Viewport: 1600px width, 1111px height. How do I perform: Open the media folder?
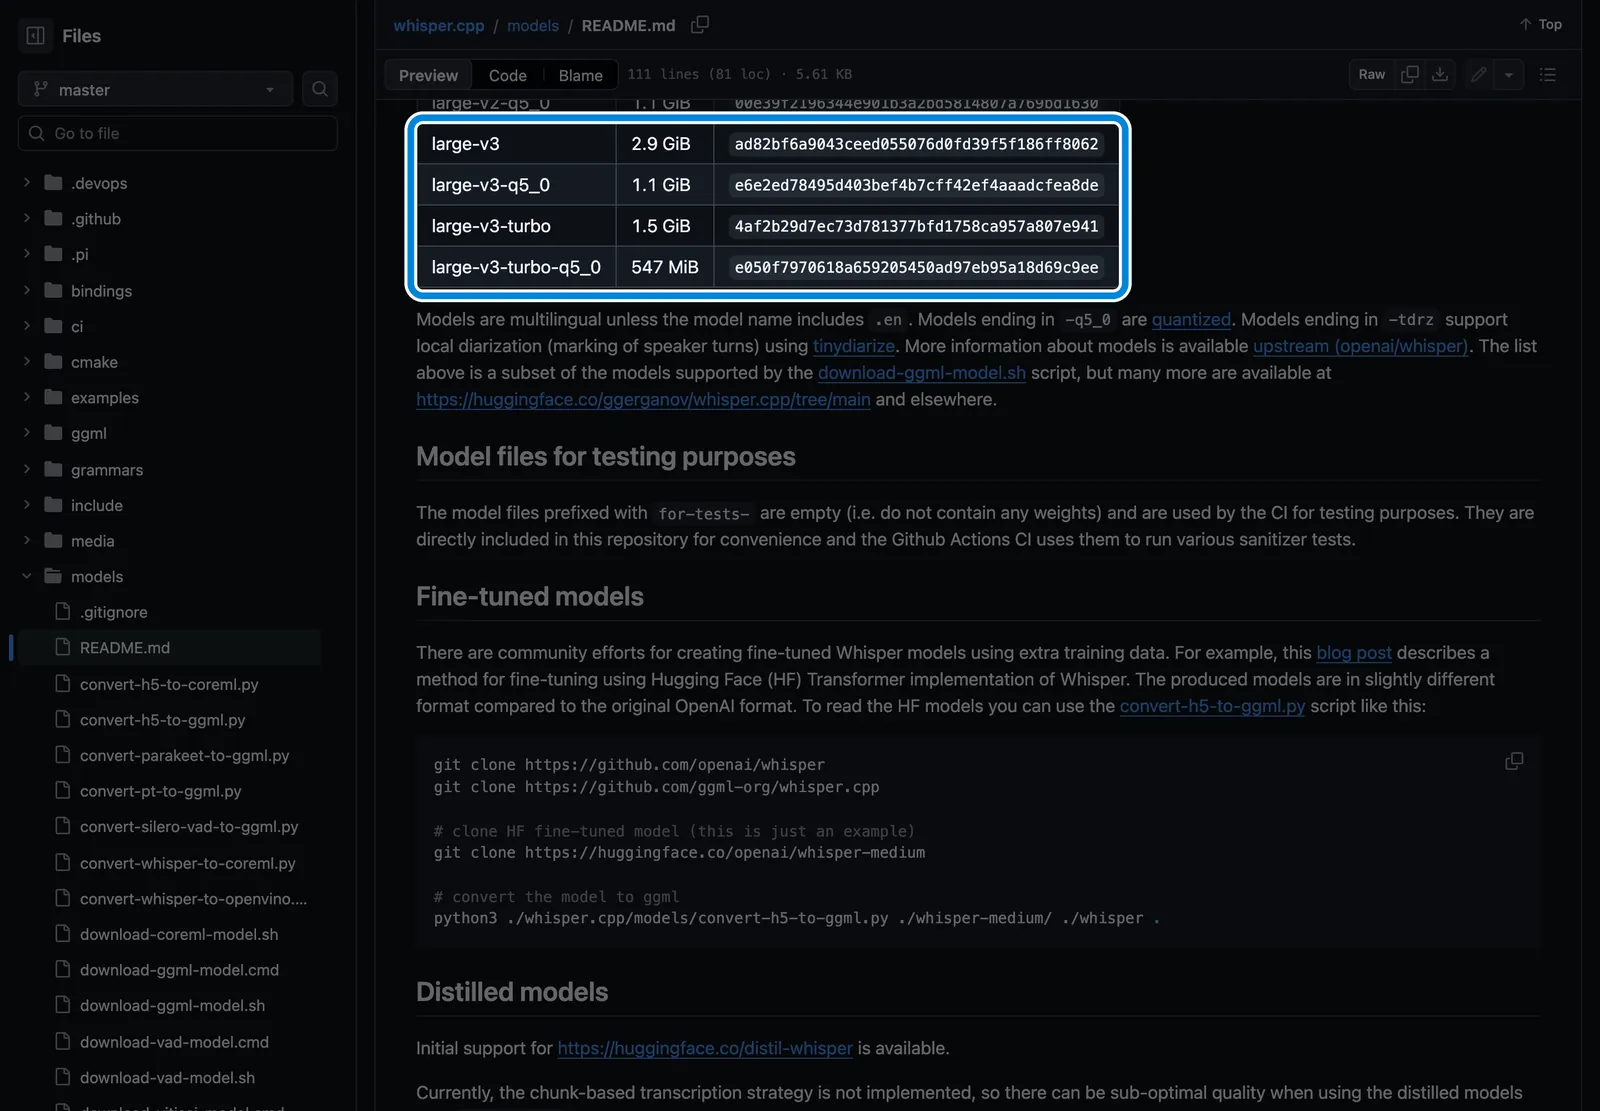(93, 541)
